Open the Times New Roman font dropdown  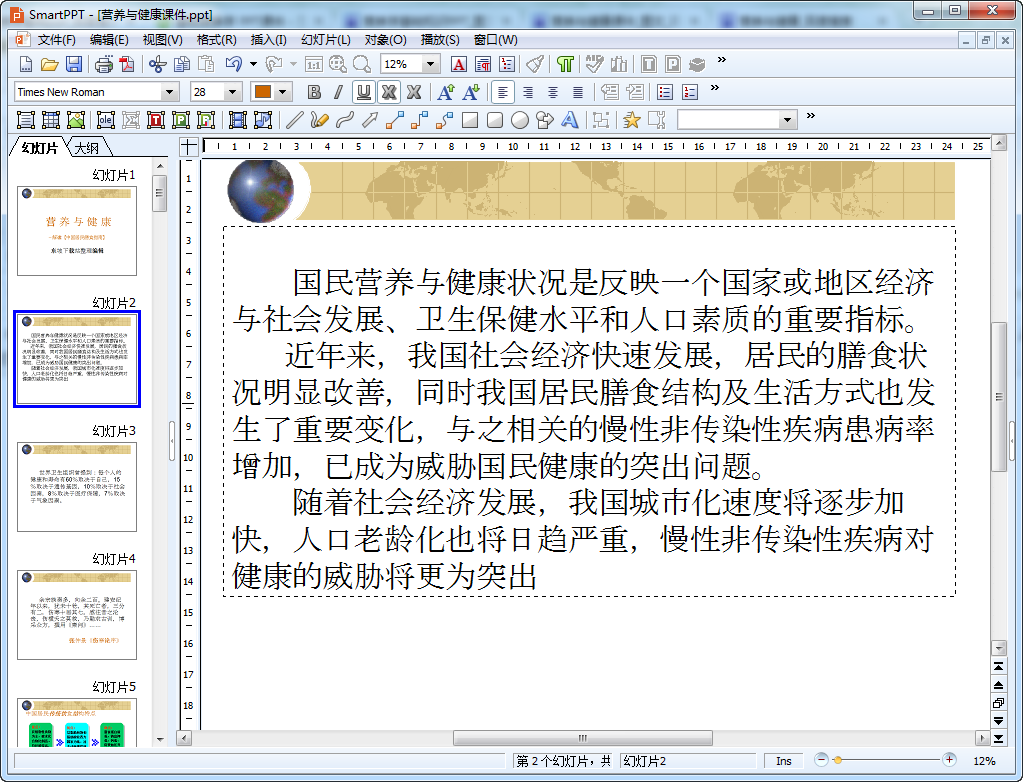click(x=170, y=92)
